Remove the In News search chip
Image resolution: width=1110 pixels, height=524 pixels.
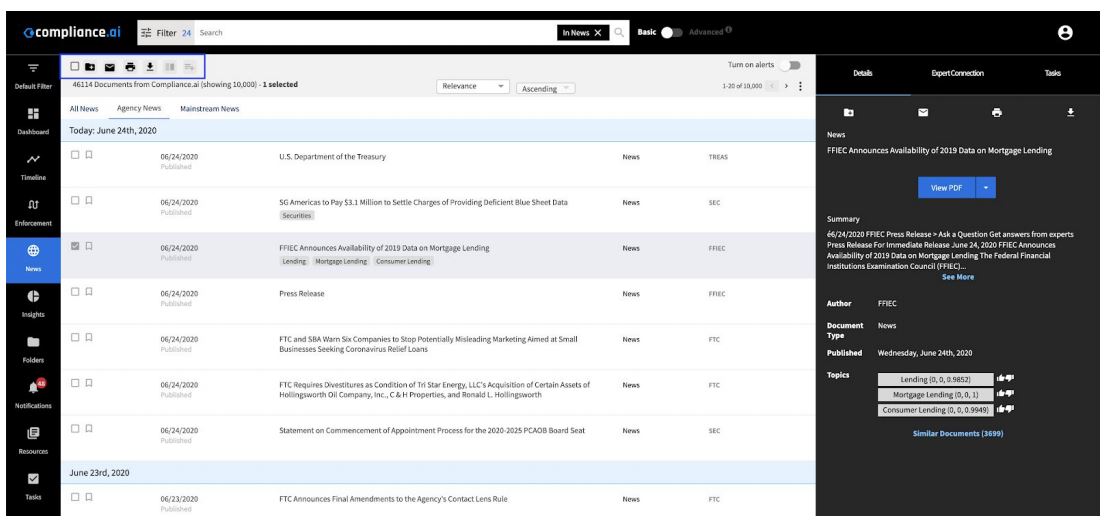[597, 33]
